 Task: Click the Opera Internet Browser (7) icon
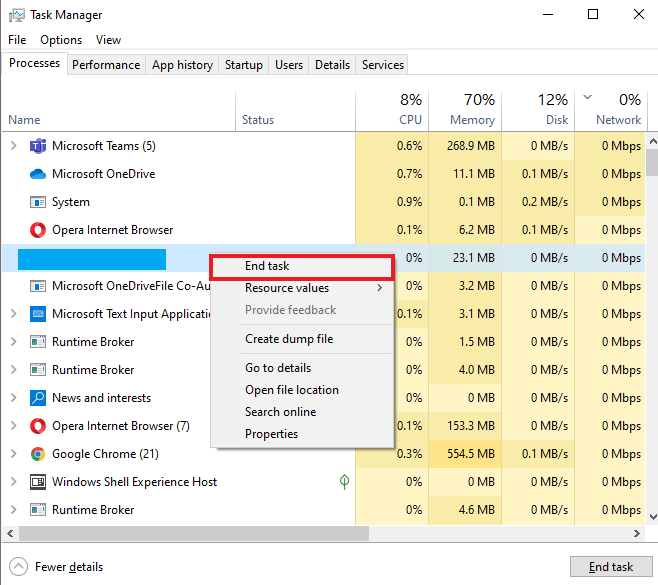point(38,426)
